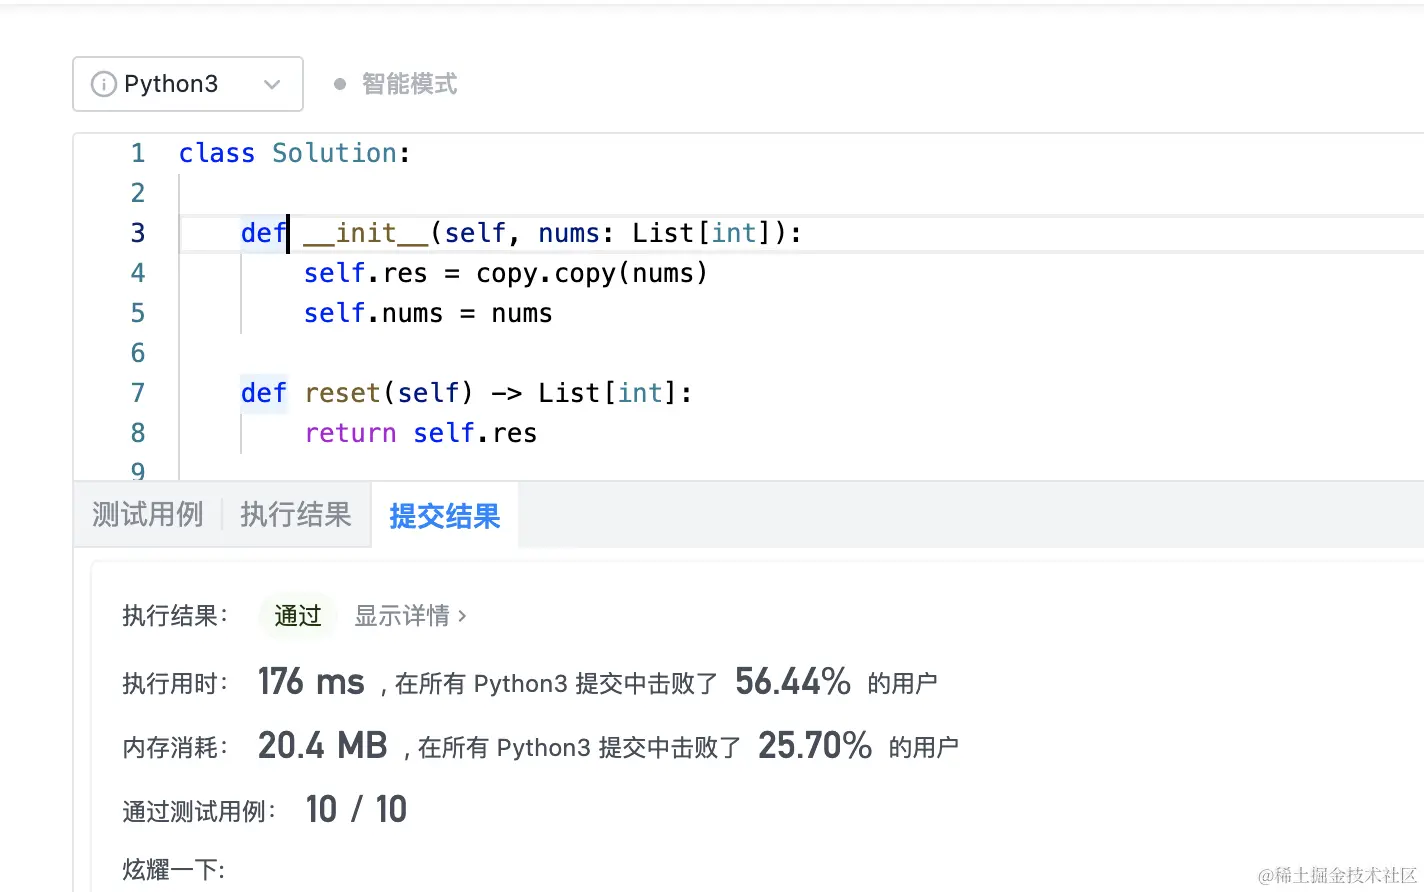Viewport: 1424px width, 892px height.
Task: Select the 提交结果 tab
Action: click(444, 516)
